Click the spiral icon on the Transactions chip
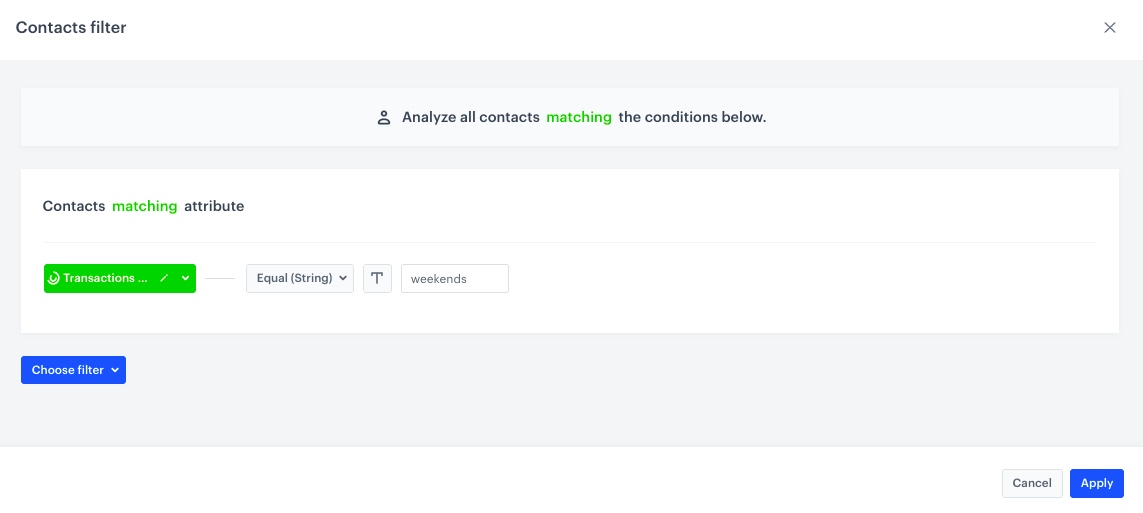 (x=54, y=279)
